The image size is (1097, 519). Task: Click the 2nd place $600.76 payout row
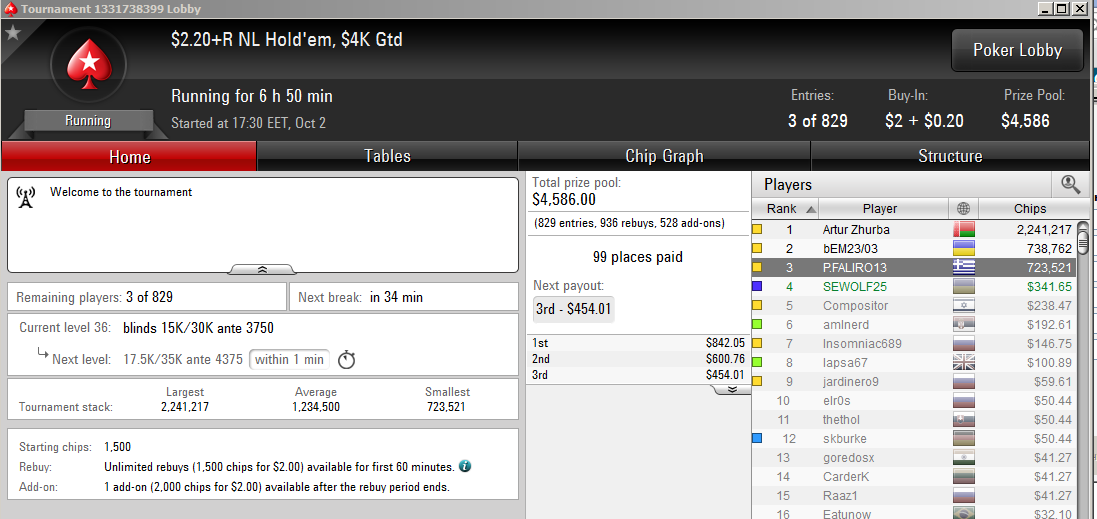point(638,358)
